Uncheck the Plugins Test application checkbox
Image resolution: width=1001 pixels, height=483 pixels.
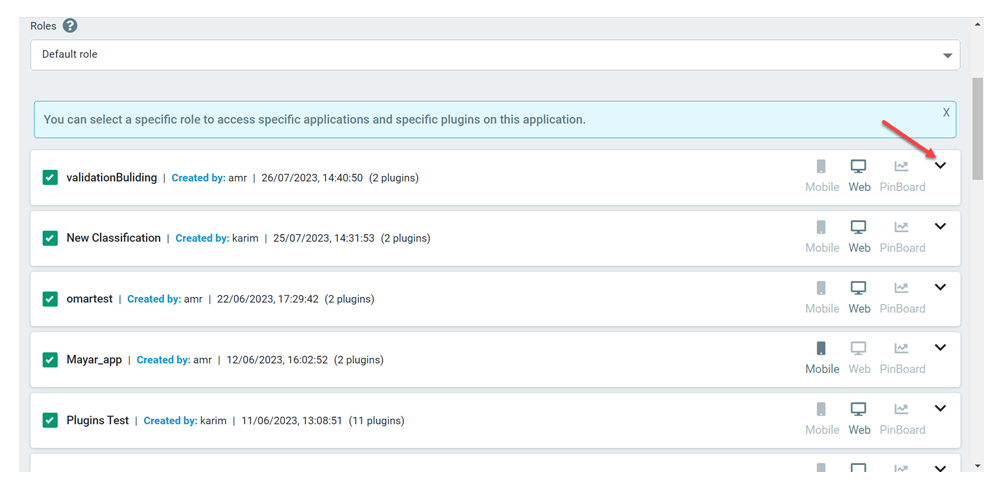coord(50,420)
